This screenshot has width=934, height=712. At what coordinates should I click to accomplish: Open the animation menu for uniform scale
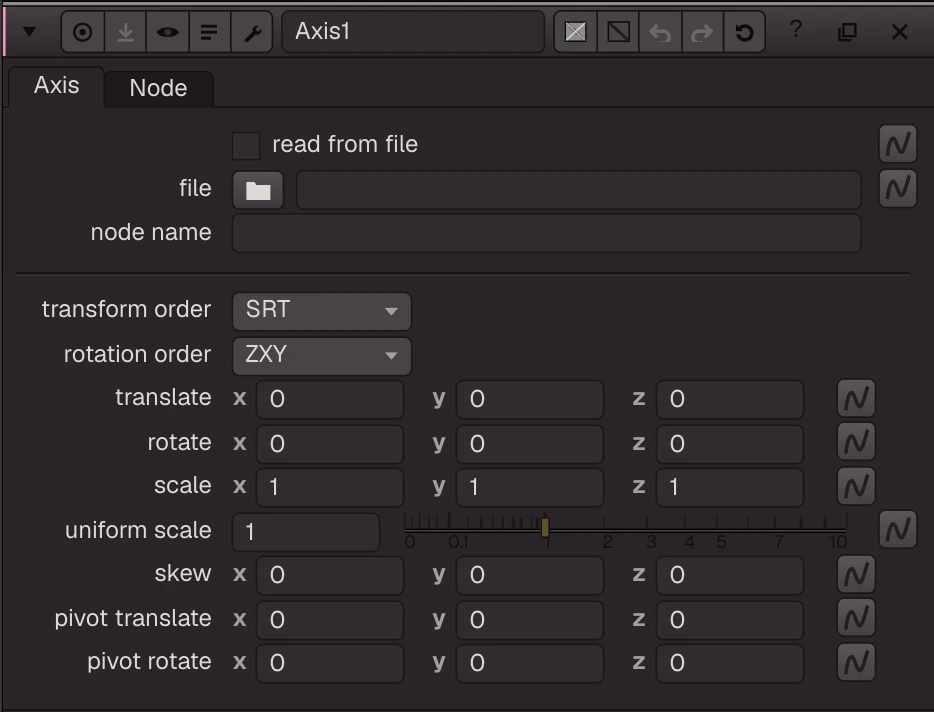tap(898, 530)
